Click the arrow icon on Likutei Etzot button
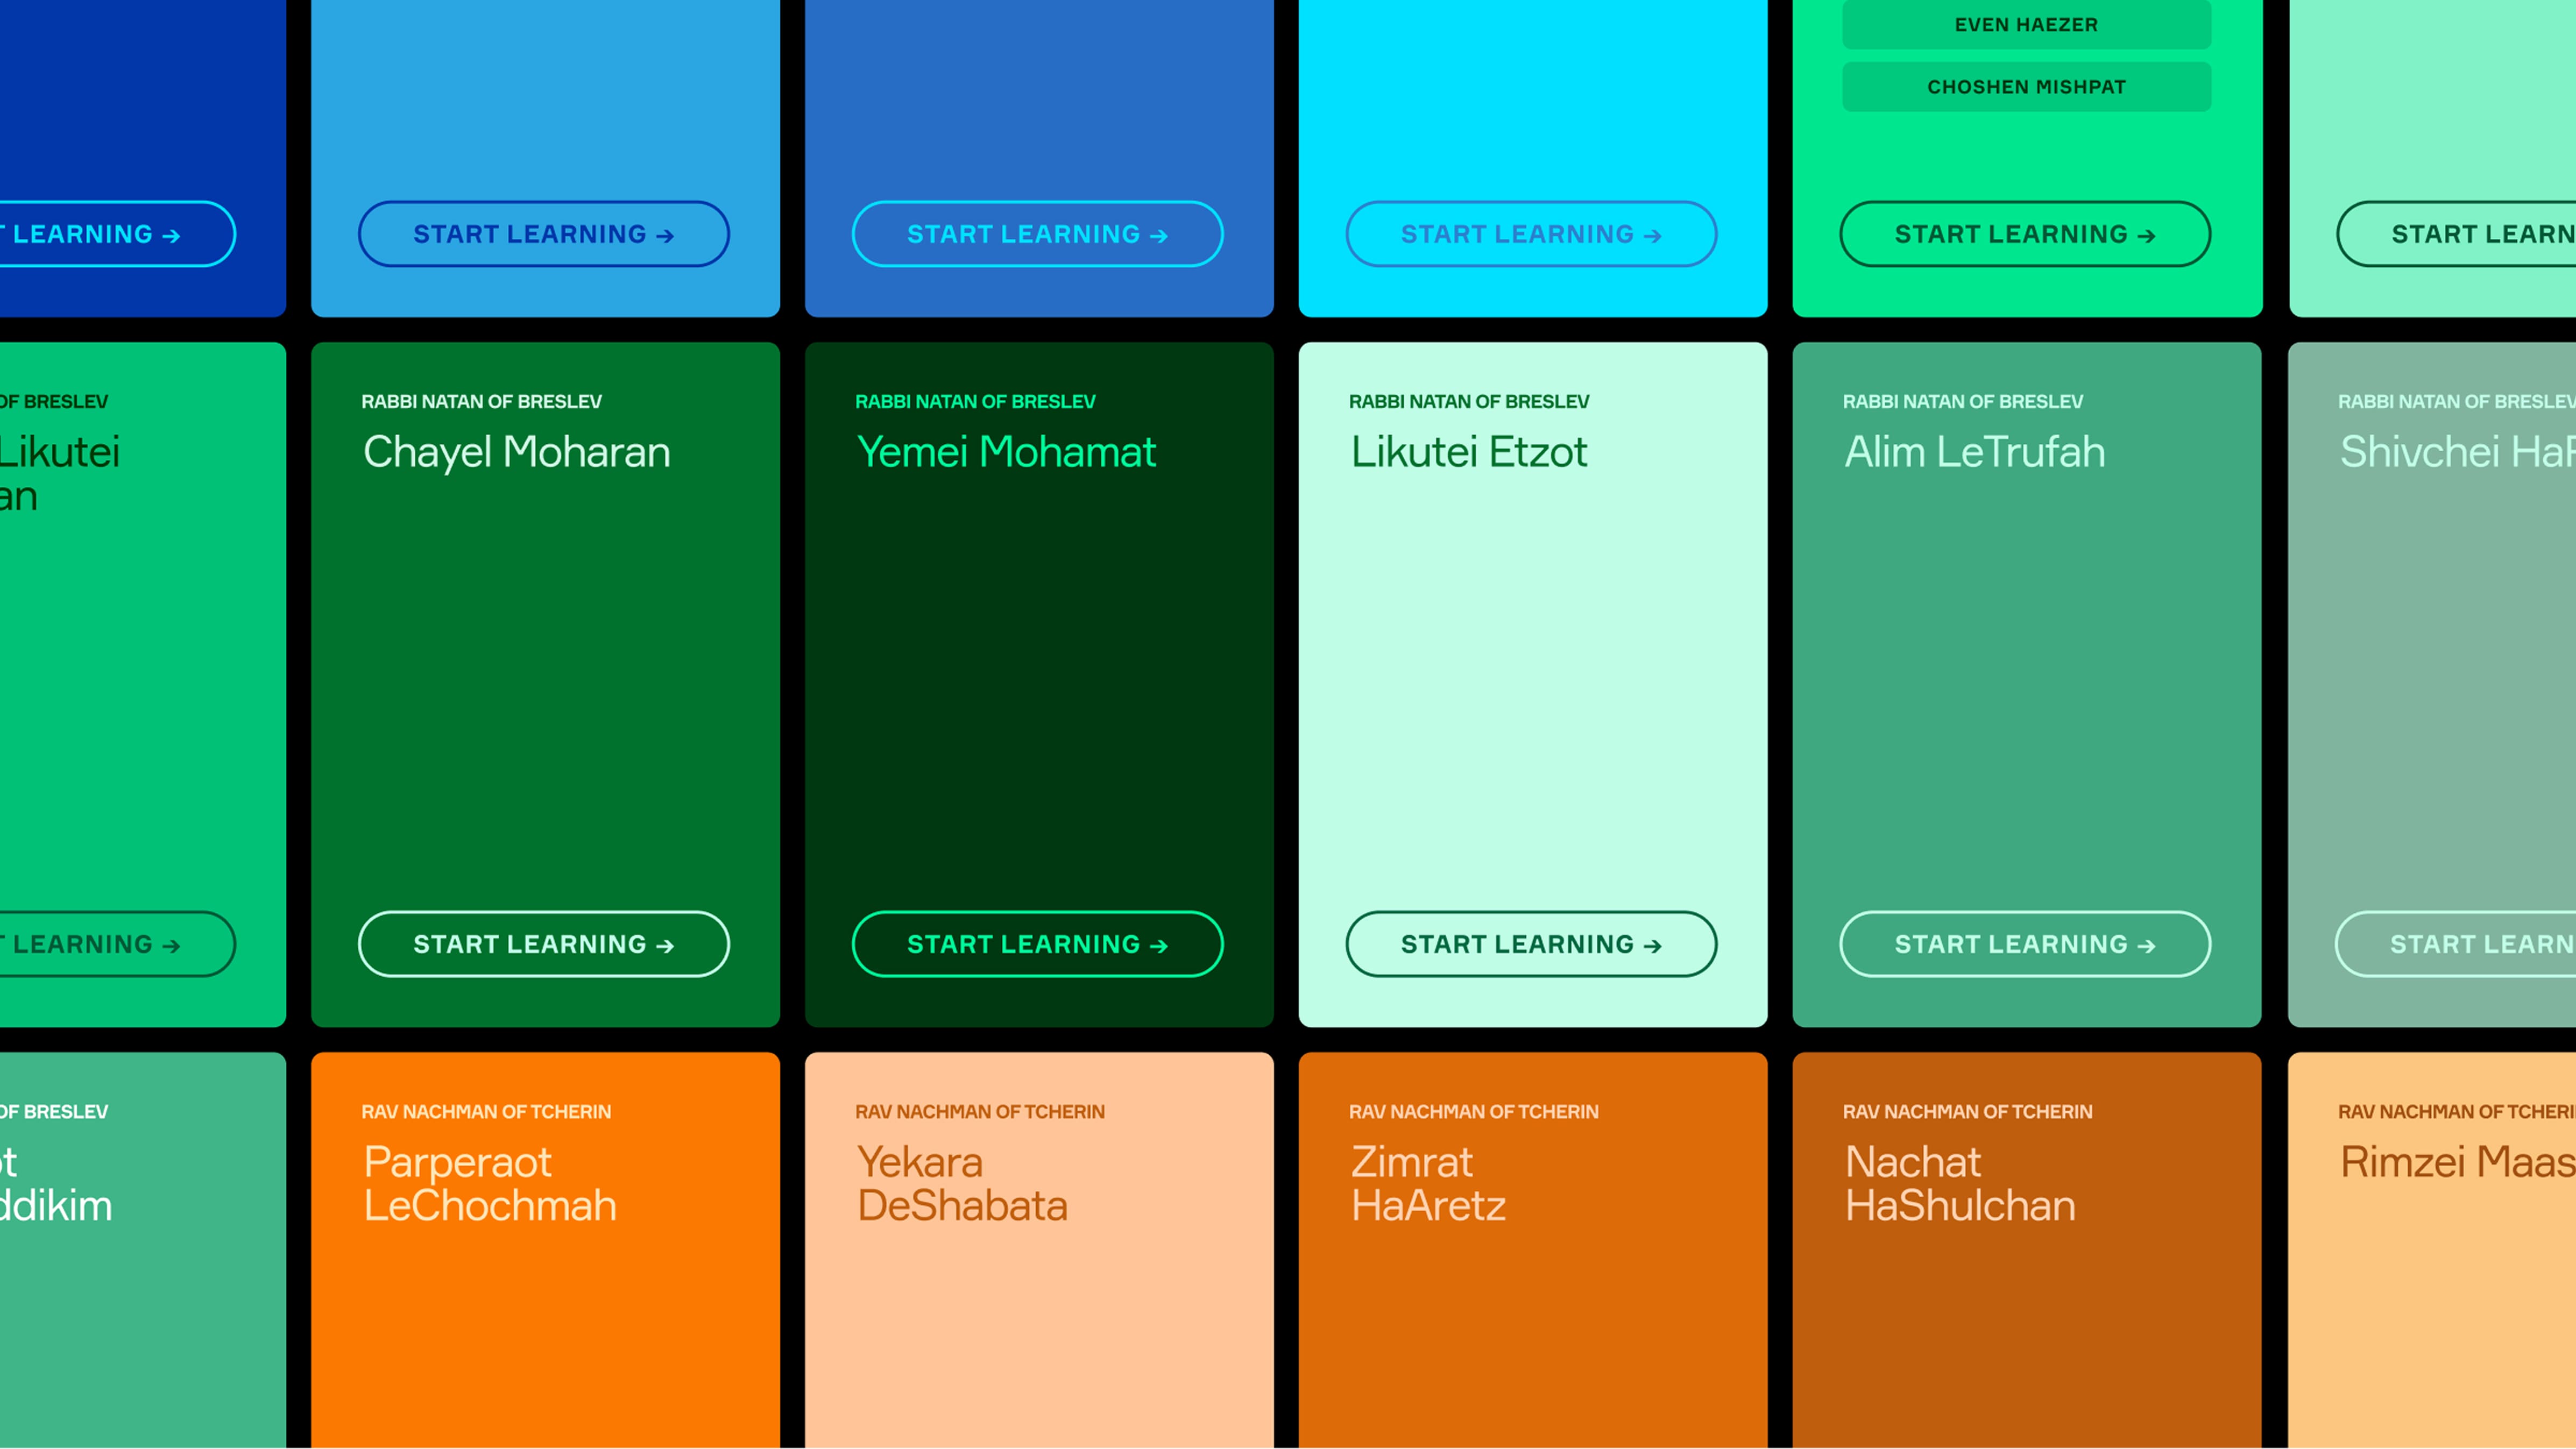This screenshot has width=2576, height=1449. [1652, 946]
